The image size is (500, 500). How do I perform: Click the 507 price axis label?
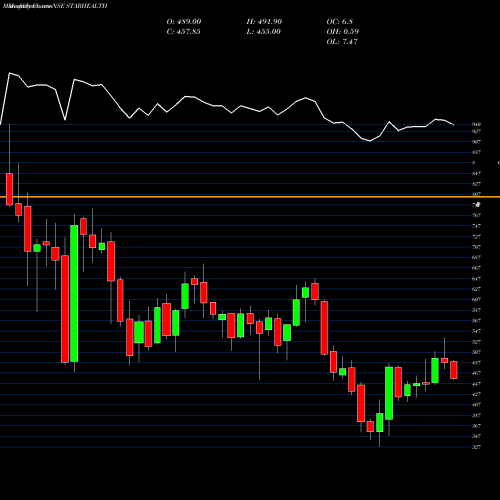[x=476, y=352]
